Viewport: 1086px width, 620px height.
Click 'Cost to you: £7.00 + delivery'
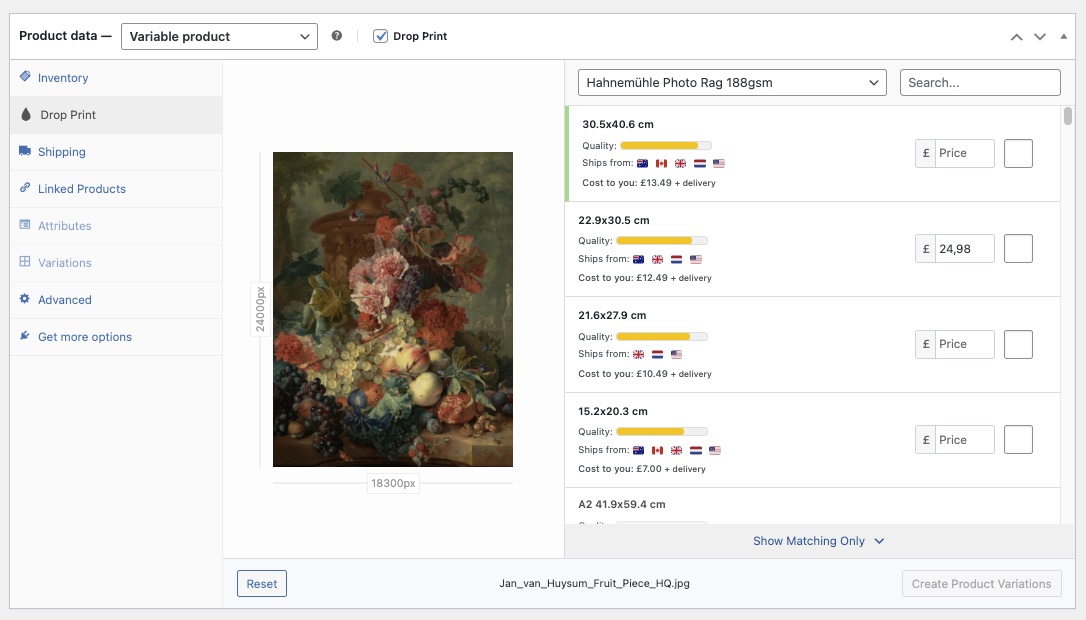[x=642, y=469]
